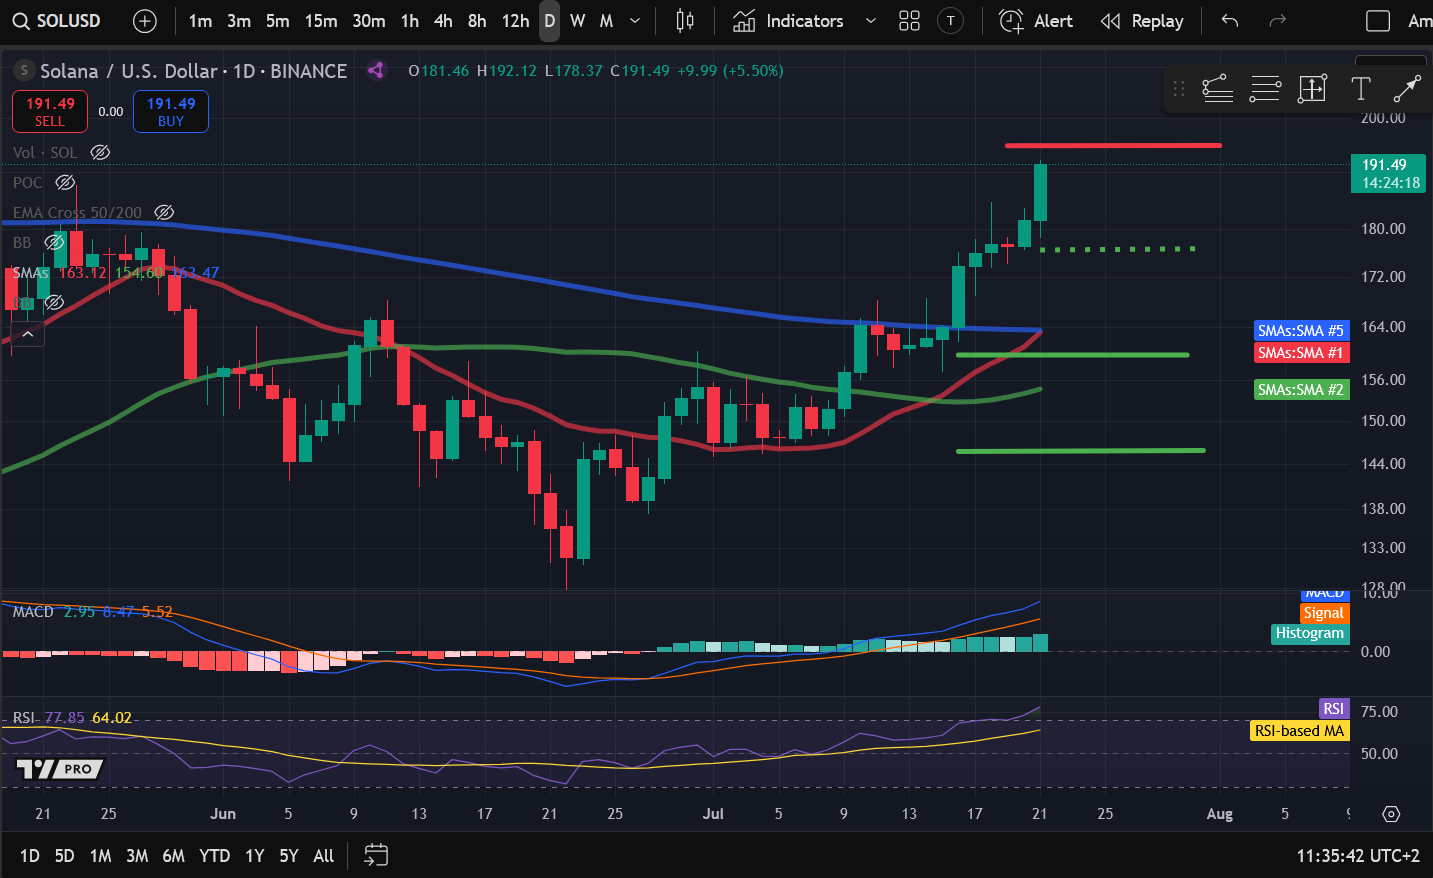
Task: Toggle visibility of Vol SOL indicator
Action: click(100, 152)
